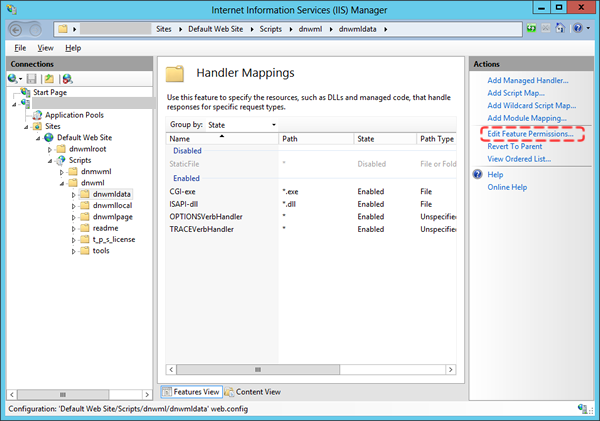Screen dimensions: 600x421
Task: Click the Scripts virtual directory icon
Action: click(x=61, y=160)
